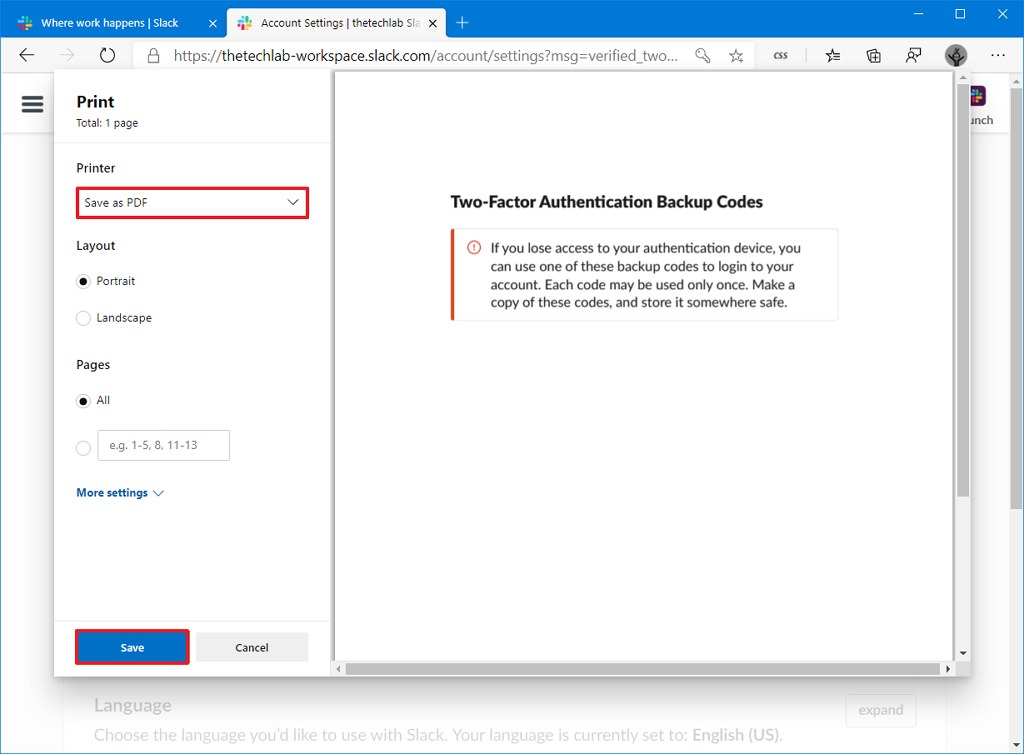This screenshot has height=754, width=1024.
Task: Open the Collections icon
Action: click(873, 56)
